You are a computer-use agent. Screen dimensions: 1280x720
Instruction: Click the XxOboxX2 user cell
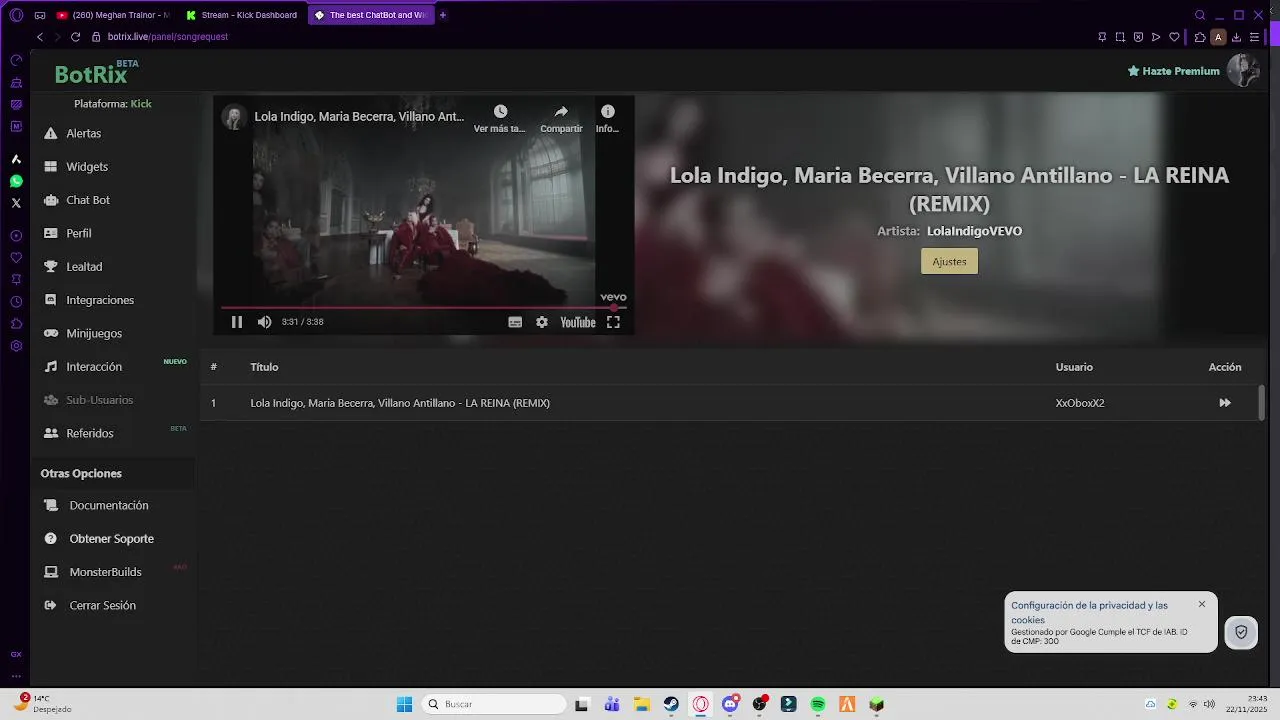click(1080, 403)
